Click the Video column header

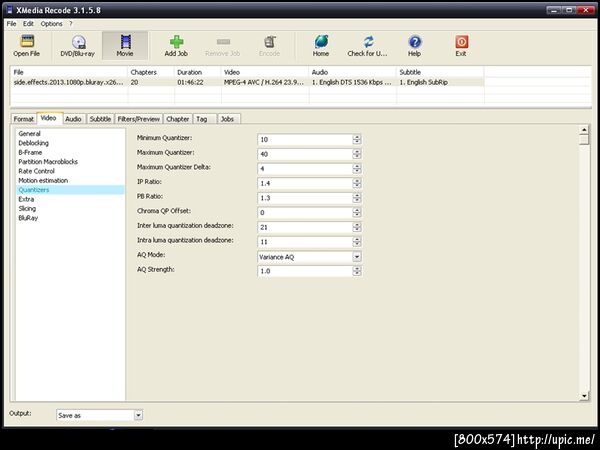265,72
